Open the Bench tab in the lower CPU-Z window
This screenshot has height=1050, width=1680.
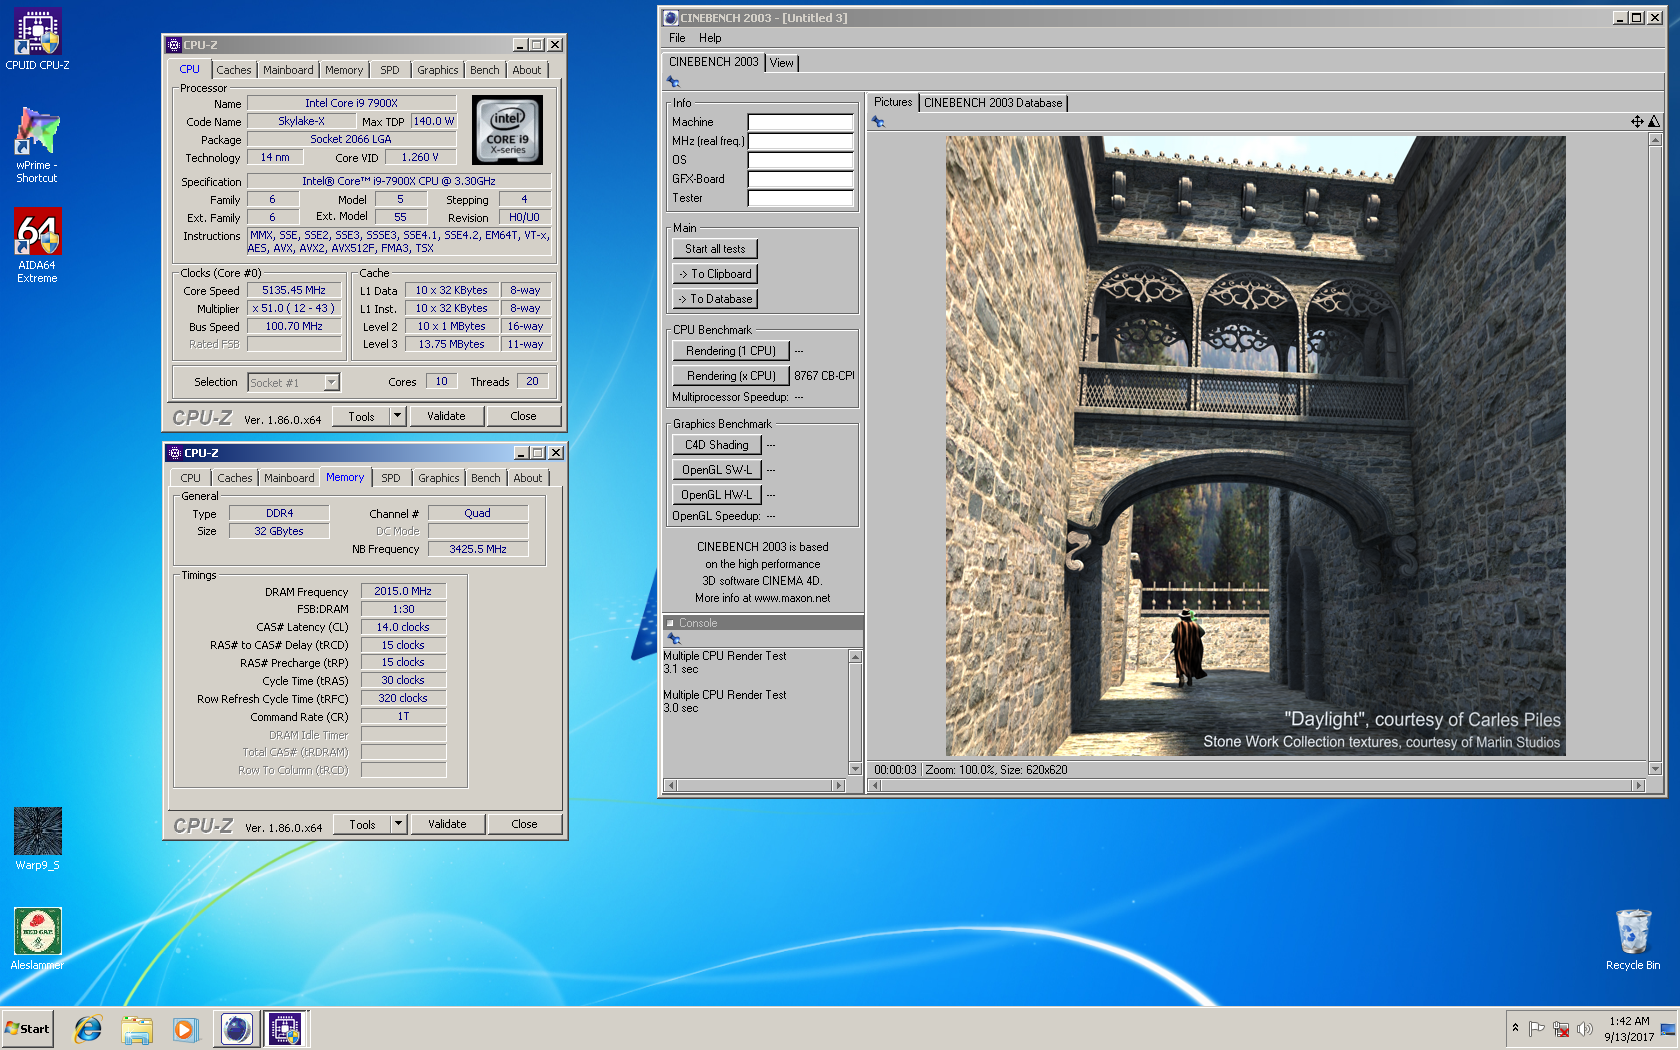click(486, 478)
